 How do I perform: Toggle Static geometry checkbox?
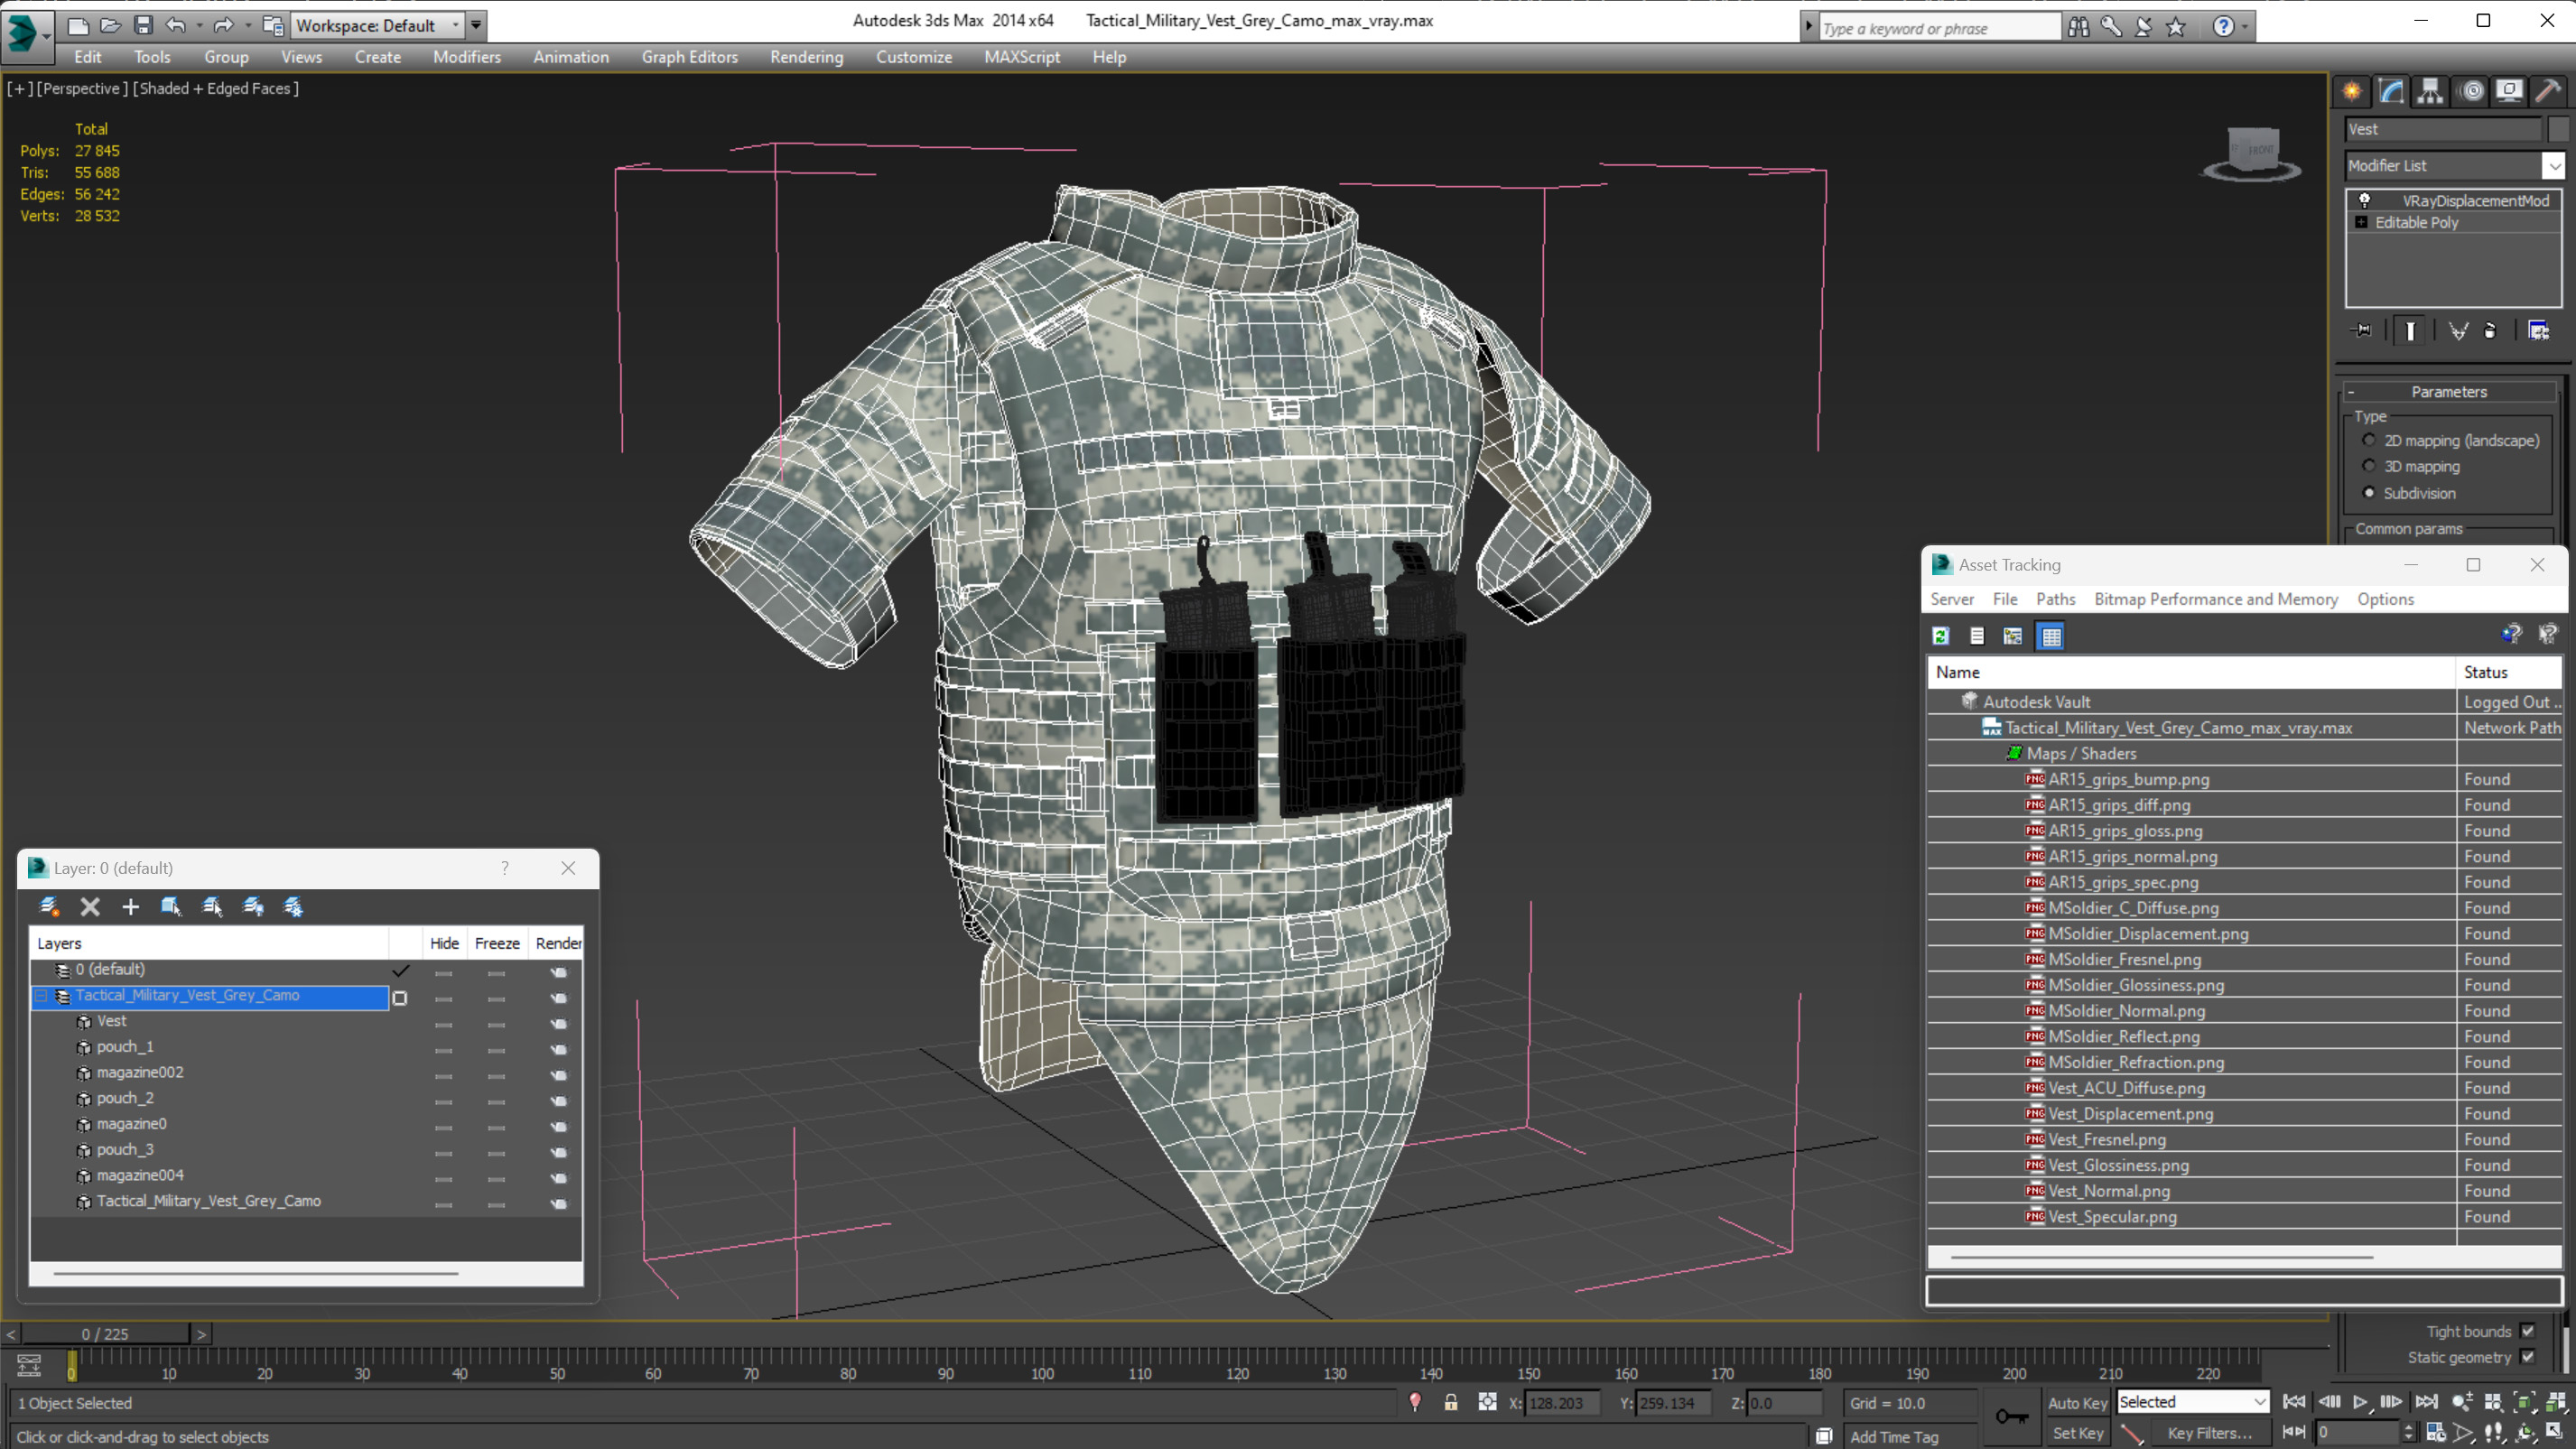tap(2528, 1357)
